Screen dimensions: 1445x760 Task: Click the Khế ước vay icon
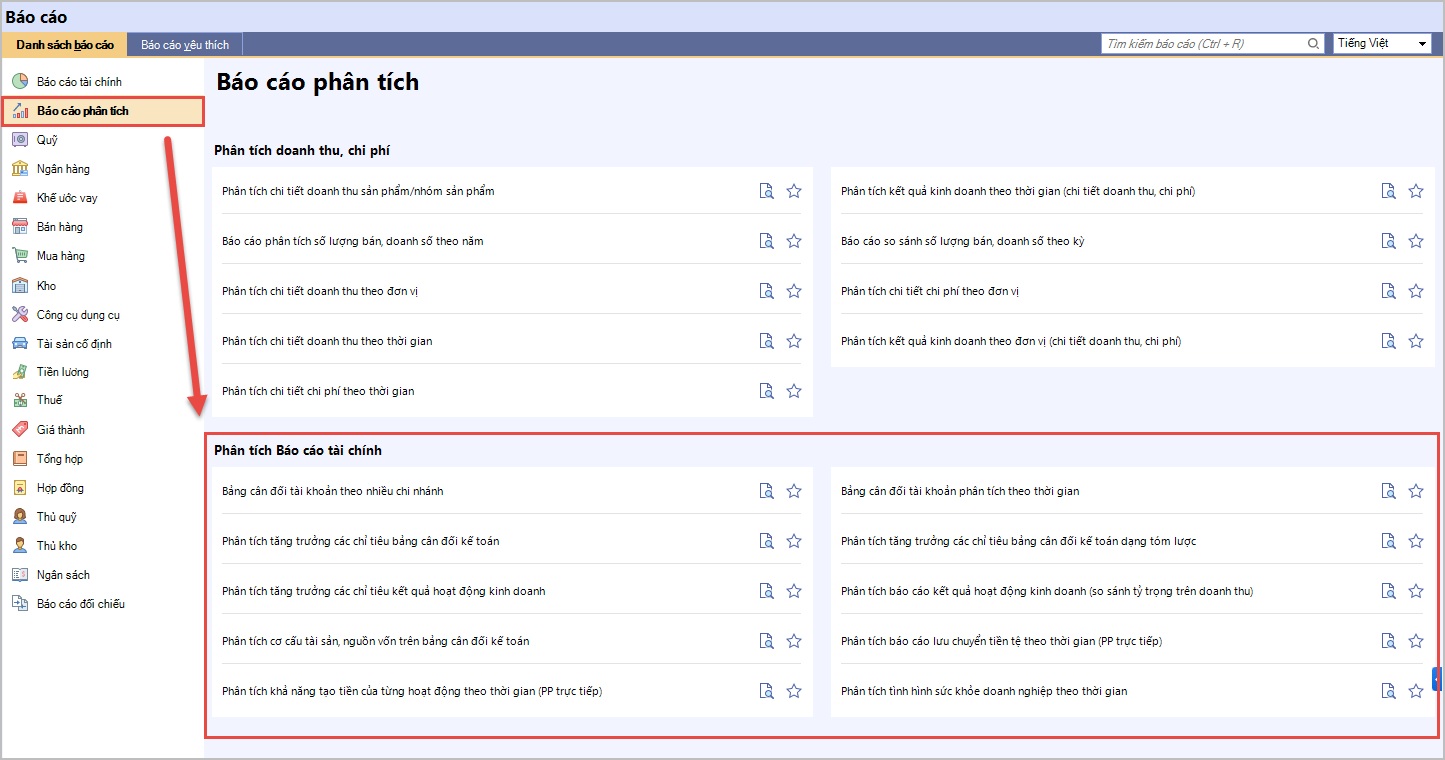(x=20, y=198)
